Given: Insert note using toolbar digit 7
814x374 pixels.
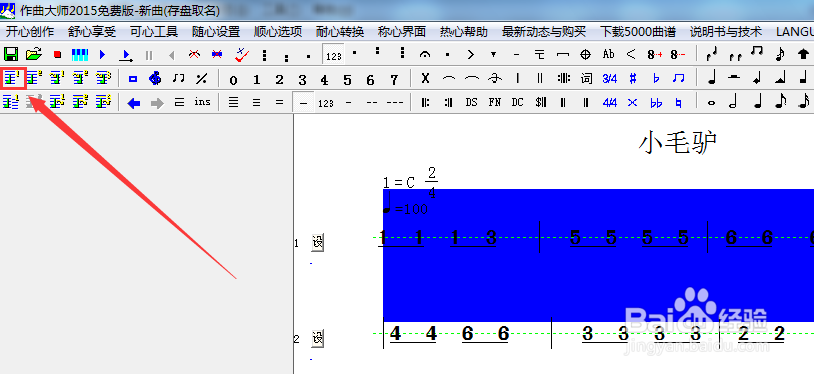Looking at the screenshot, I should [x=394, y=80].
